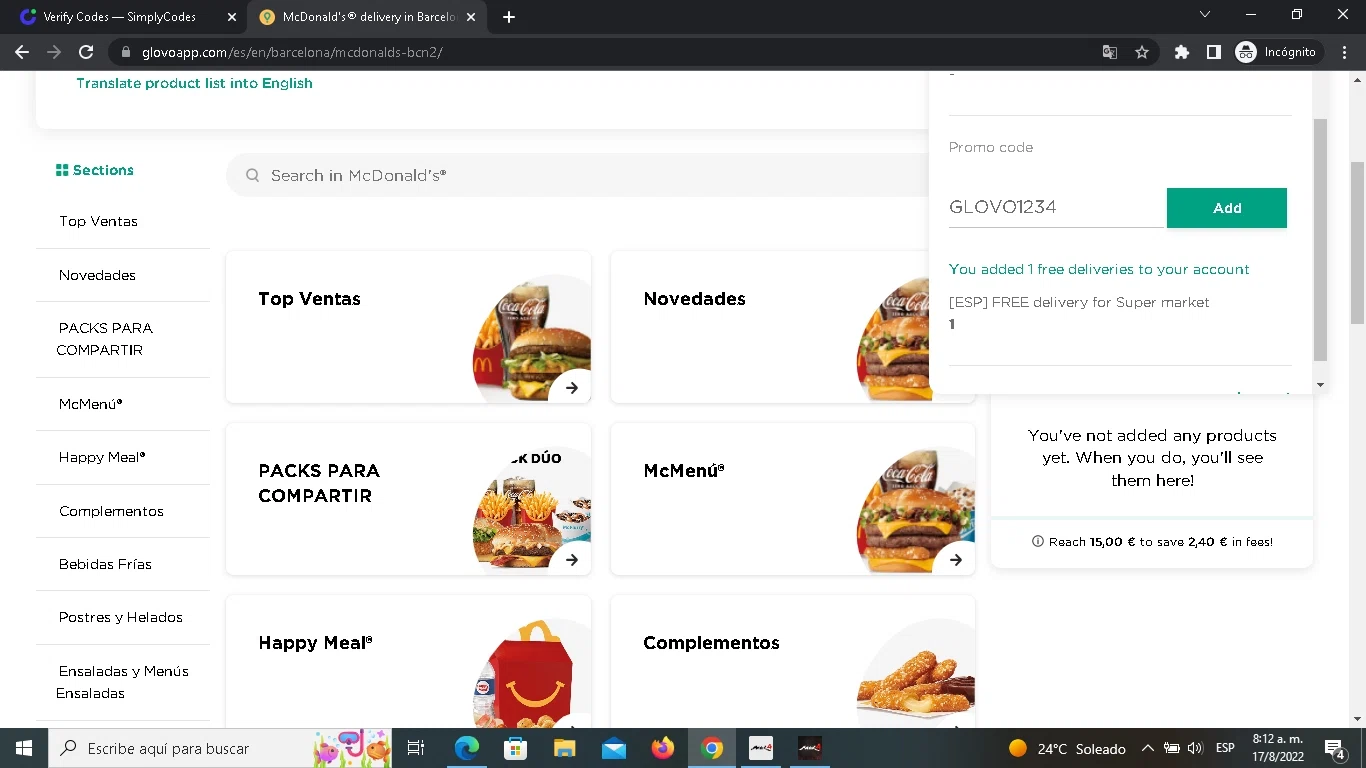
Task: Open tab search dropdown chevron
Action: point(1204,15)
